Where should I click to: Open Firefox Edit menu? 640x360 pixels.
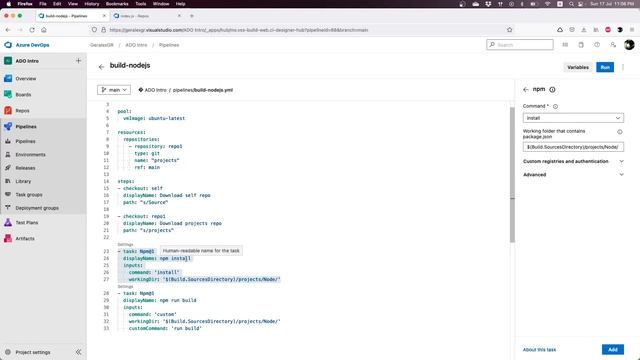coord(57,4)
